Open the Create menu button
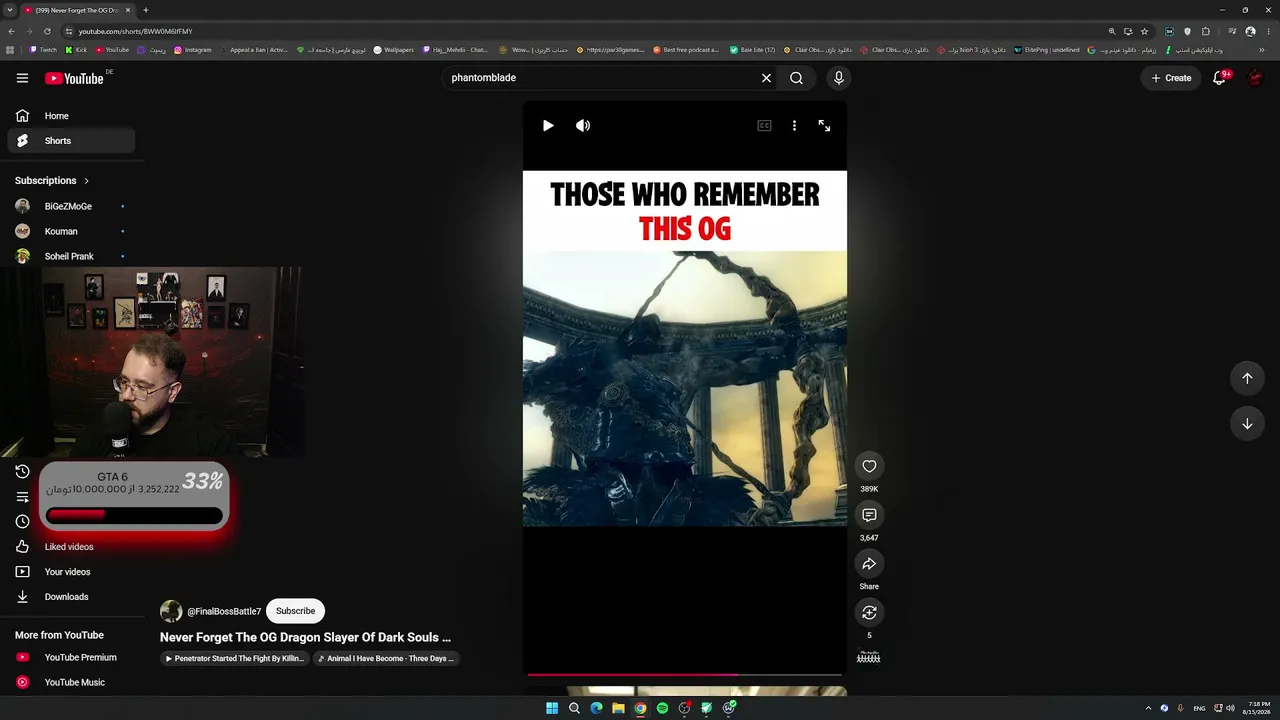 (1171, 78)
